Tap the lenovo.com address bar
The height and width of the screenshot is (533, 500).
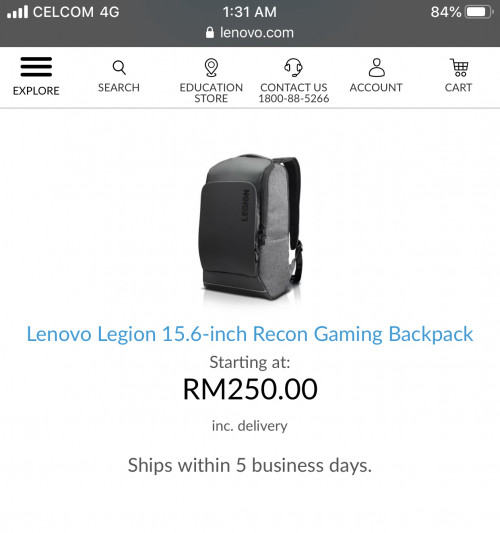[250, 33]
